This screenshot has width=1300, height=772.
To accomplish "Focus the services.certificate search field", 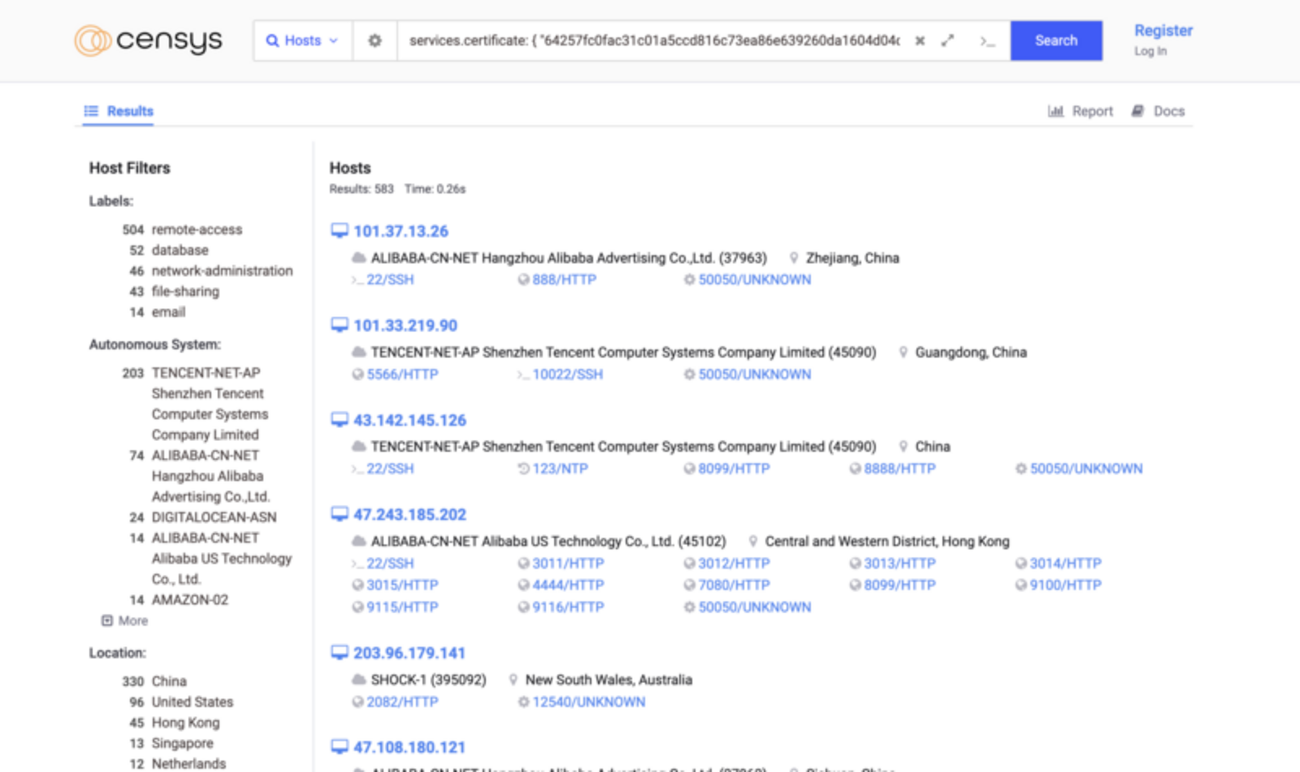I will (x=654, y=41).
